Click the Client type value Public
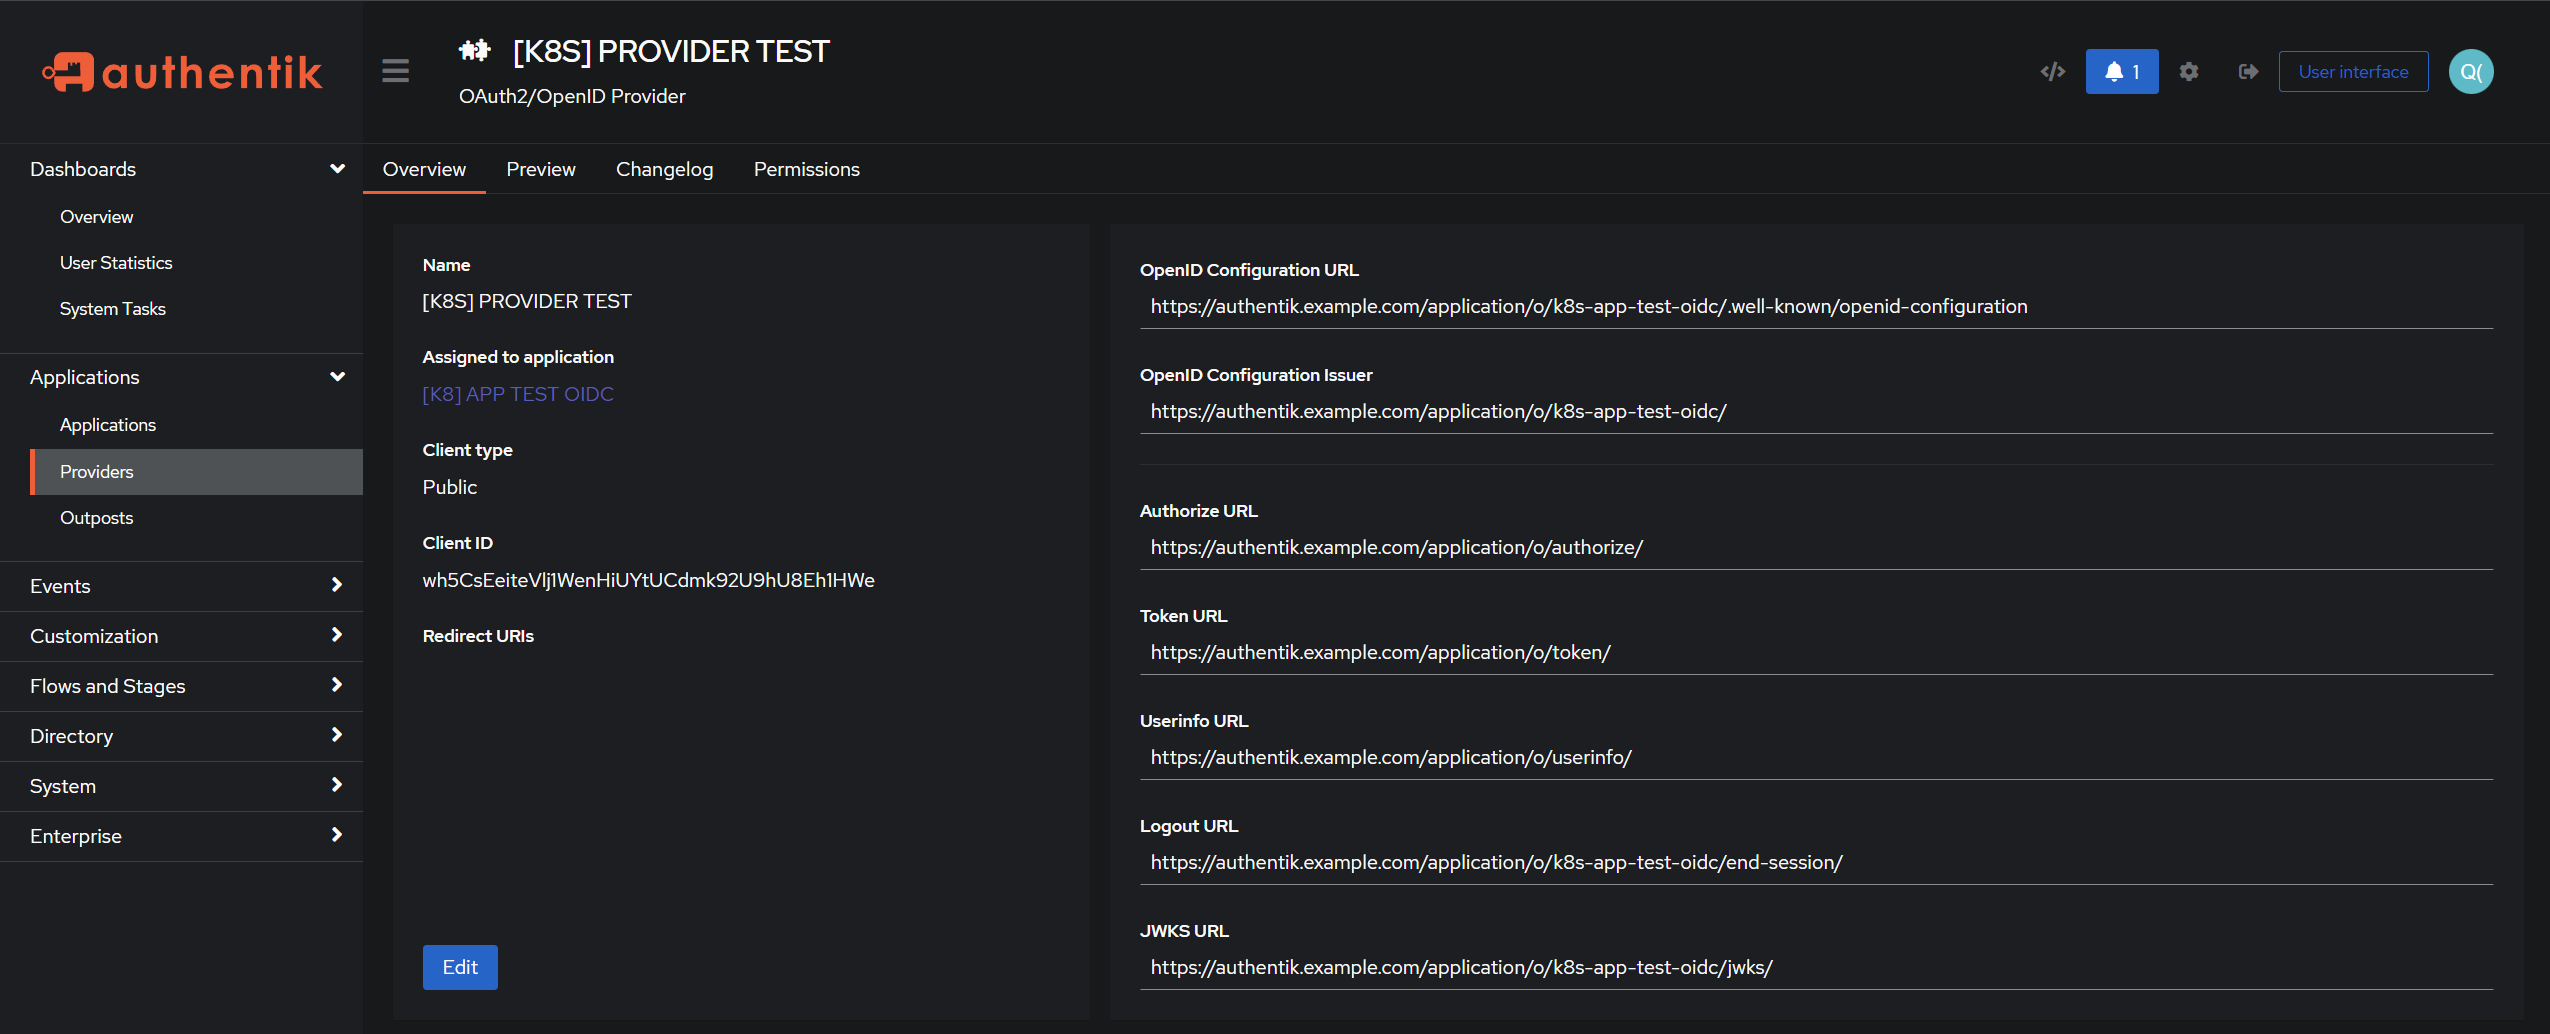This screenshot has height=1034, width=2550. pyautogui.click(x=450, y=487)
